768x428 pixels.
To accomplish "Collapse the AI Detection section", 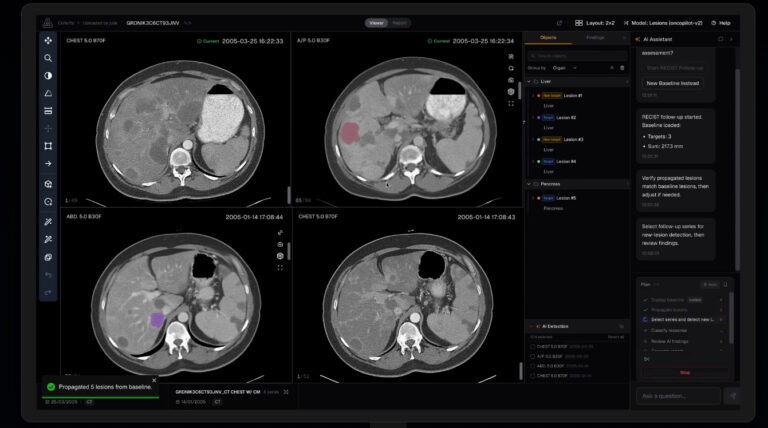I will (531, 326).
